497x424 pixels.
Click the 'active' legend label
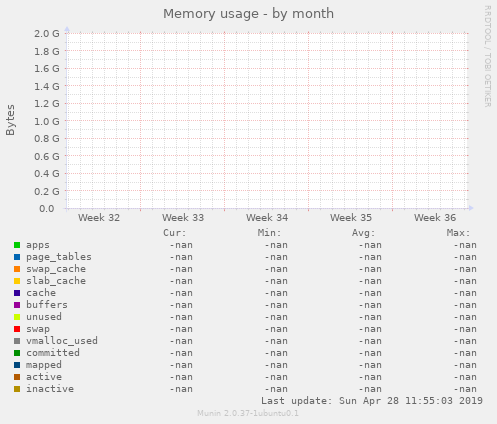[x=44, y=377]
